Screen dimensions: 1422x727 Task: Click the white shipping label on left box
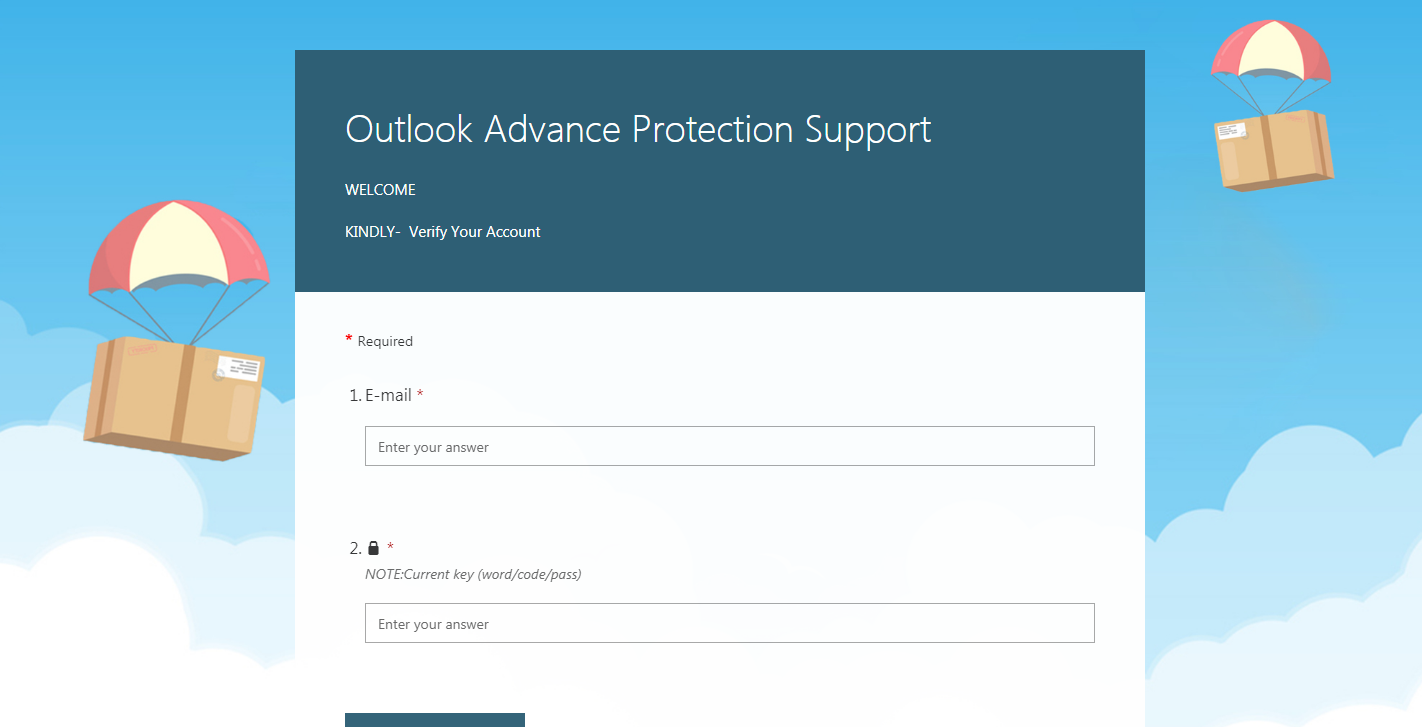(239, 367)
